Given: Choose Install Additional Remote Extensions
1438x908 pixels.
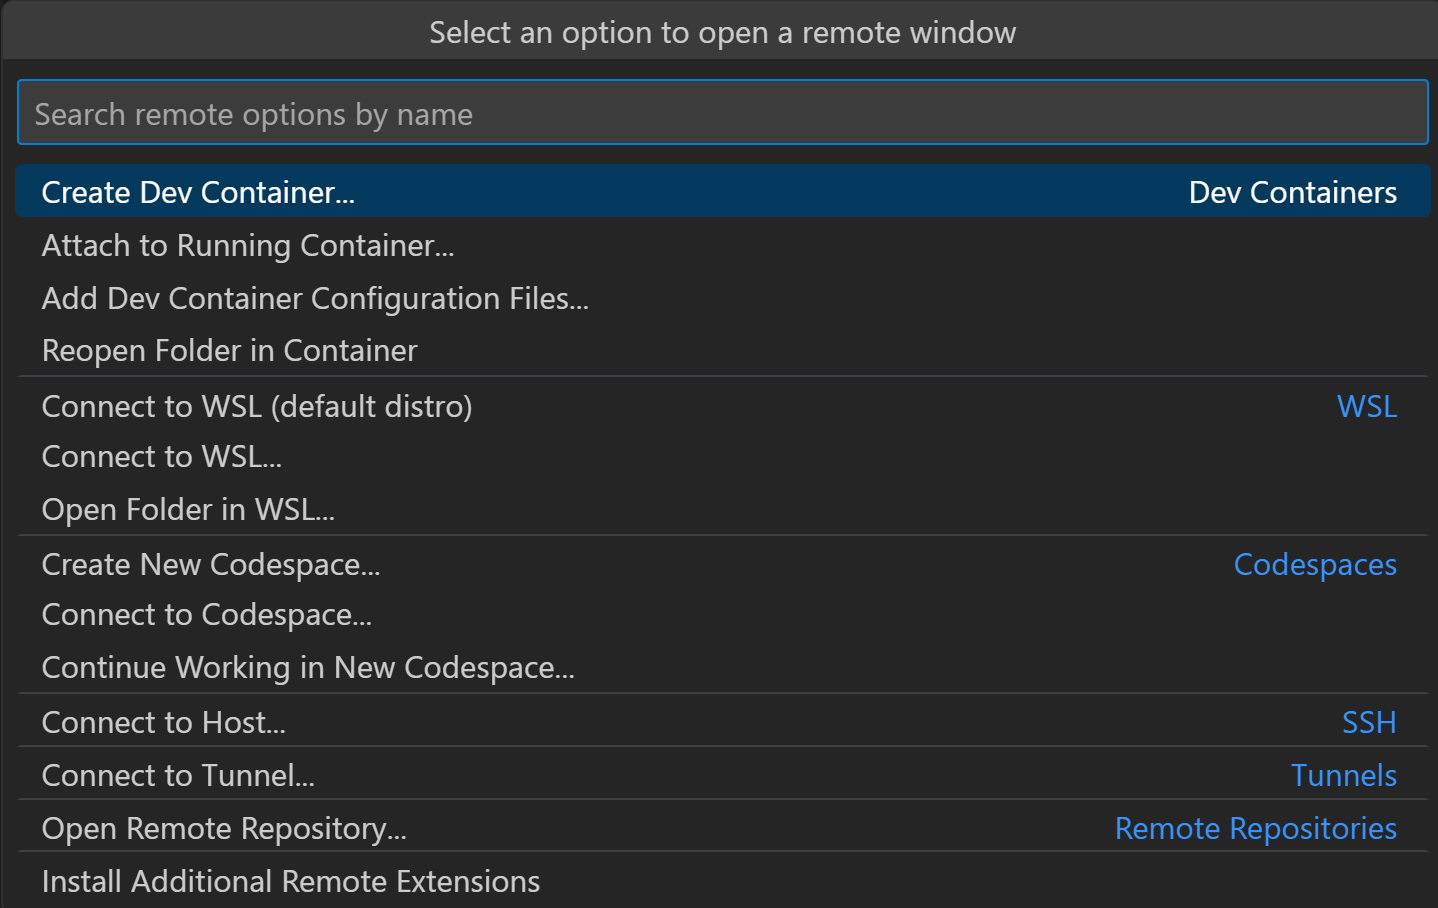Looking at the screenshot, I should (x=722, y=881).
